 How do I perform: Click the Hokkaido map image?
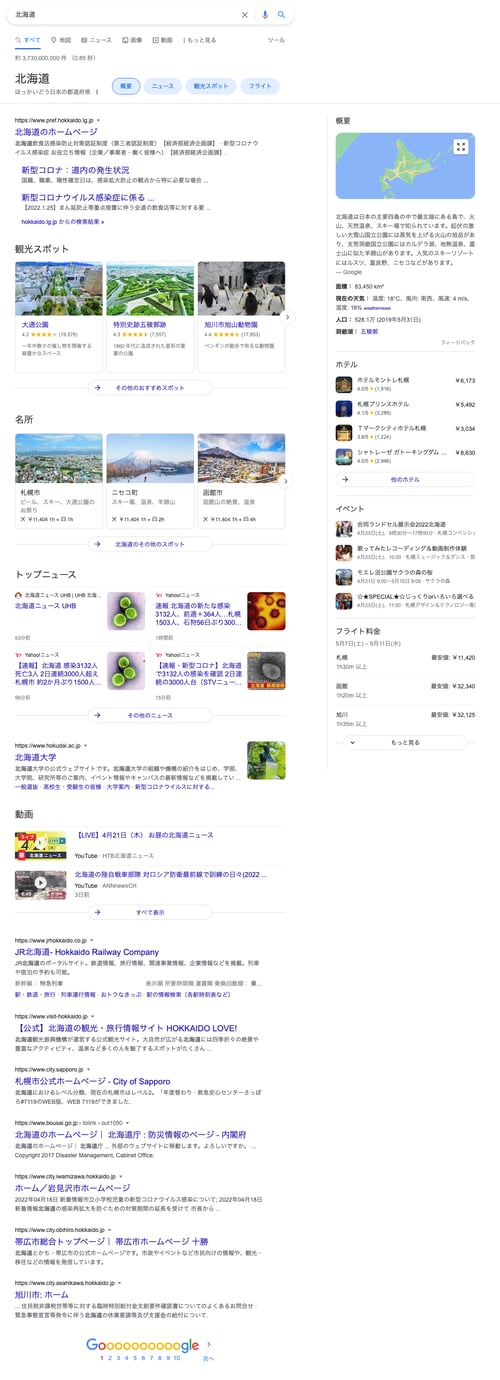pos(405,167)
